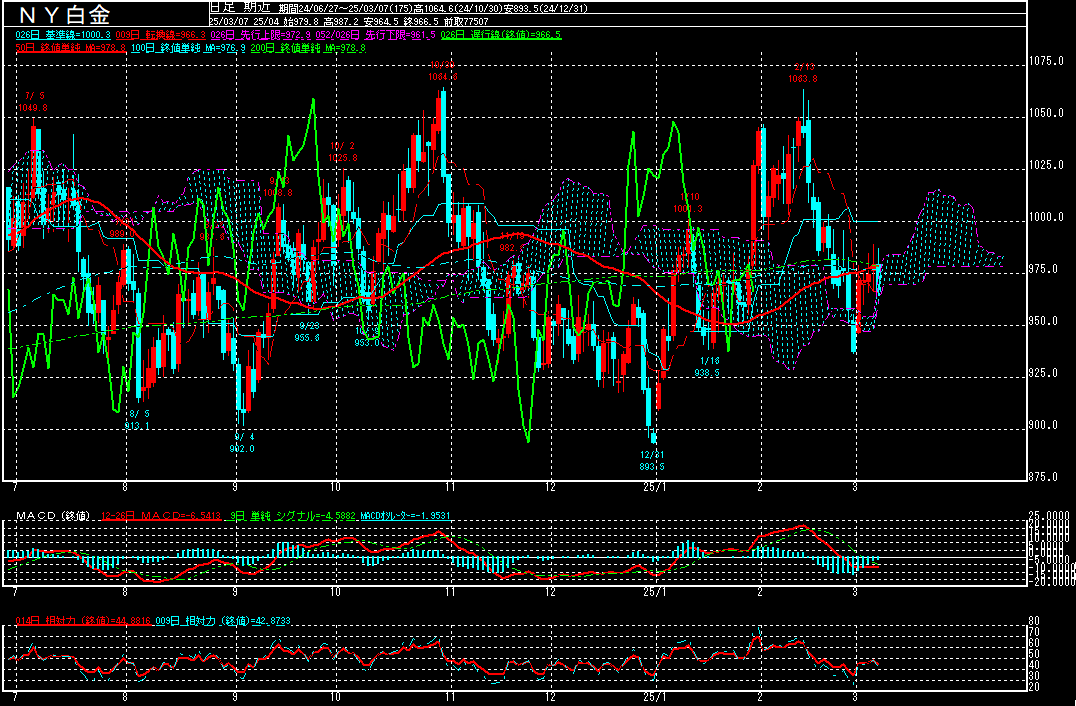The image size is (1076, 706).
Task: Click the 1/16 938.5 annotation
Action: coord(707,366)
